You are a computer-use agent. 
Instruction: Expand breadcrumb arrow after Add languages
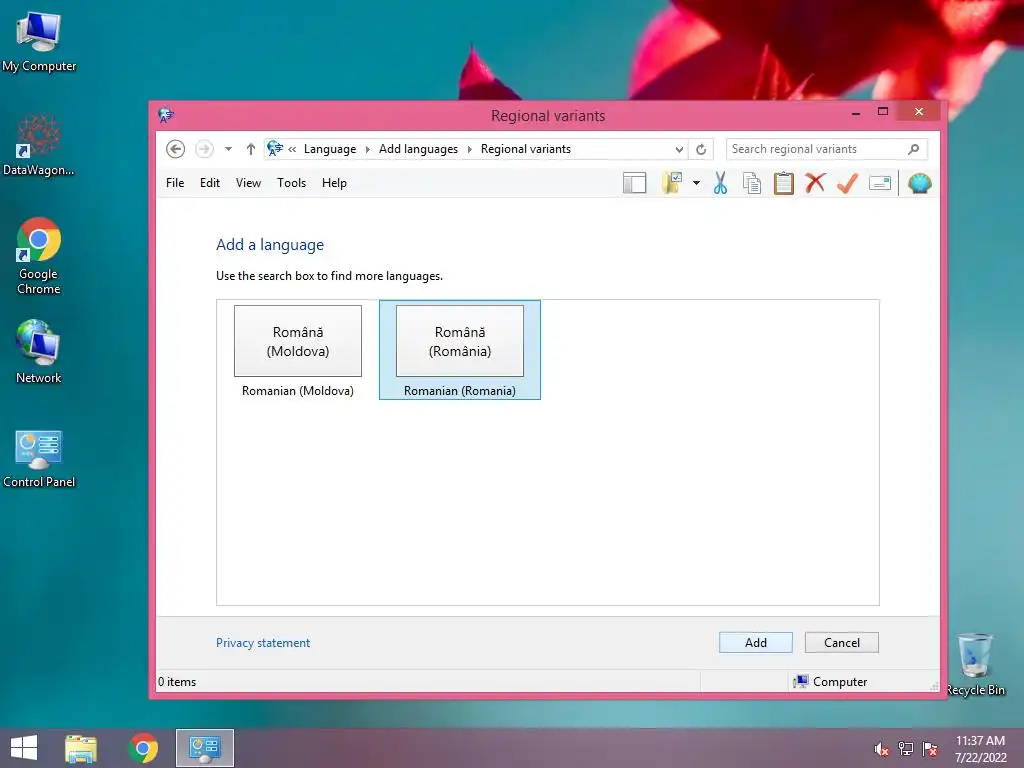tap(470, 150)
